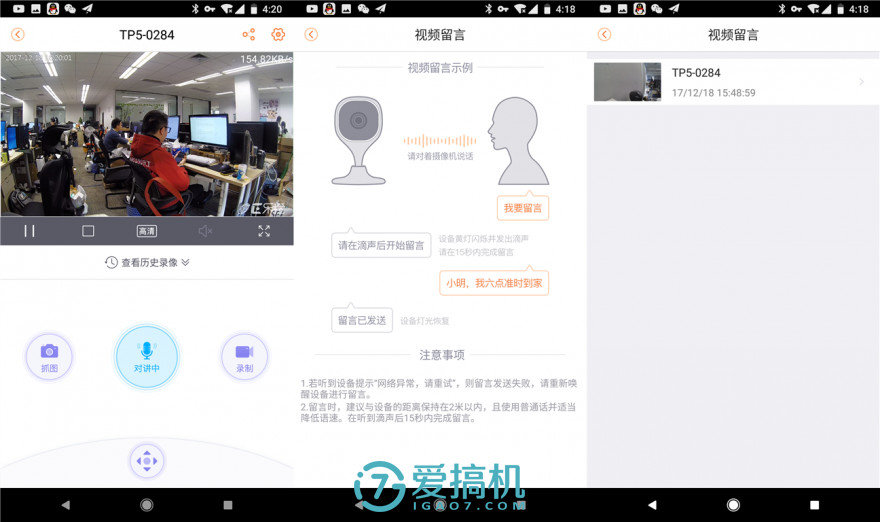Tap the live camera video feed
Image resolution: width=880 pixels, height=522 pixels.
tap(147, 135)
